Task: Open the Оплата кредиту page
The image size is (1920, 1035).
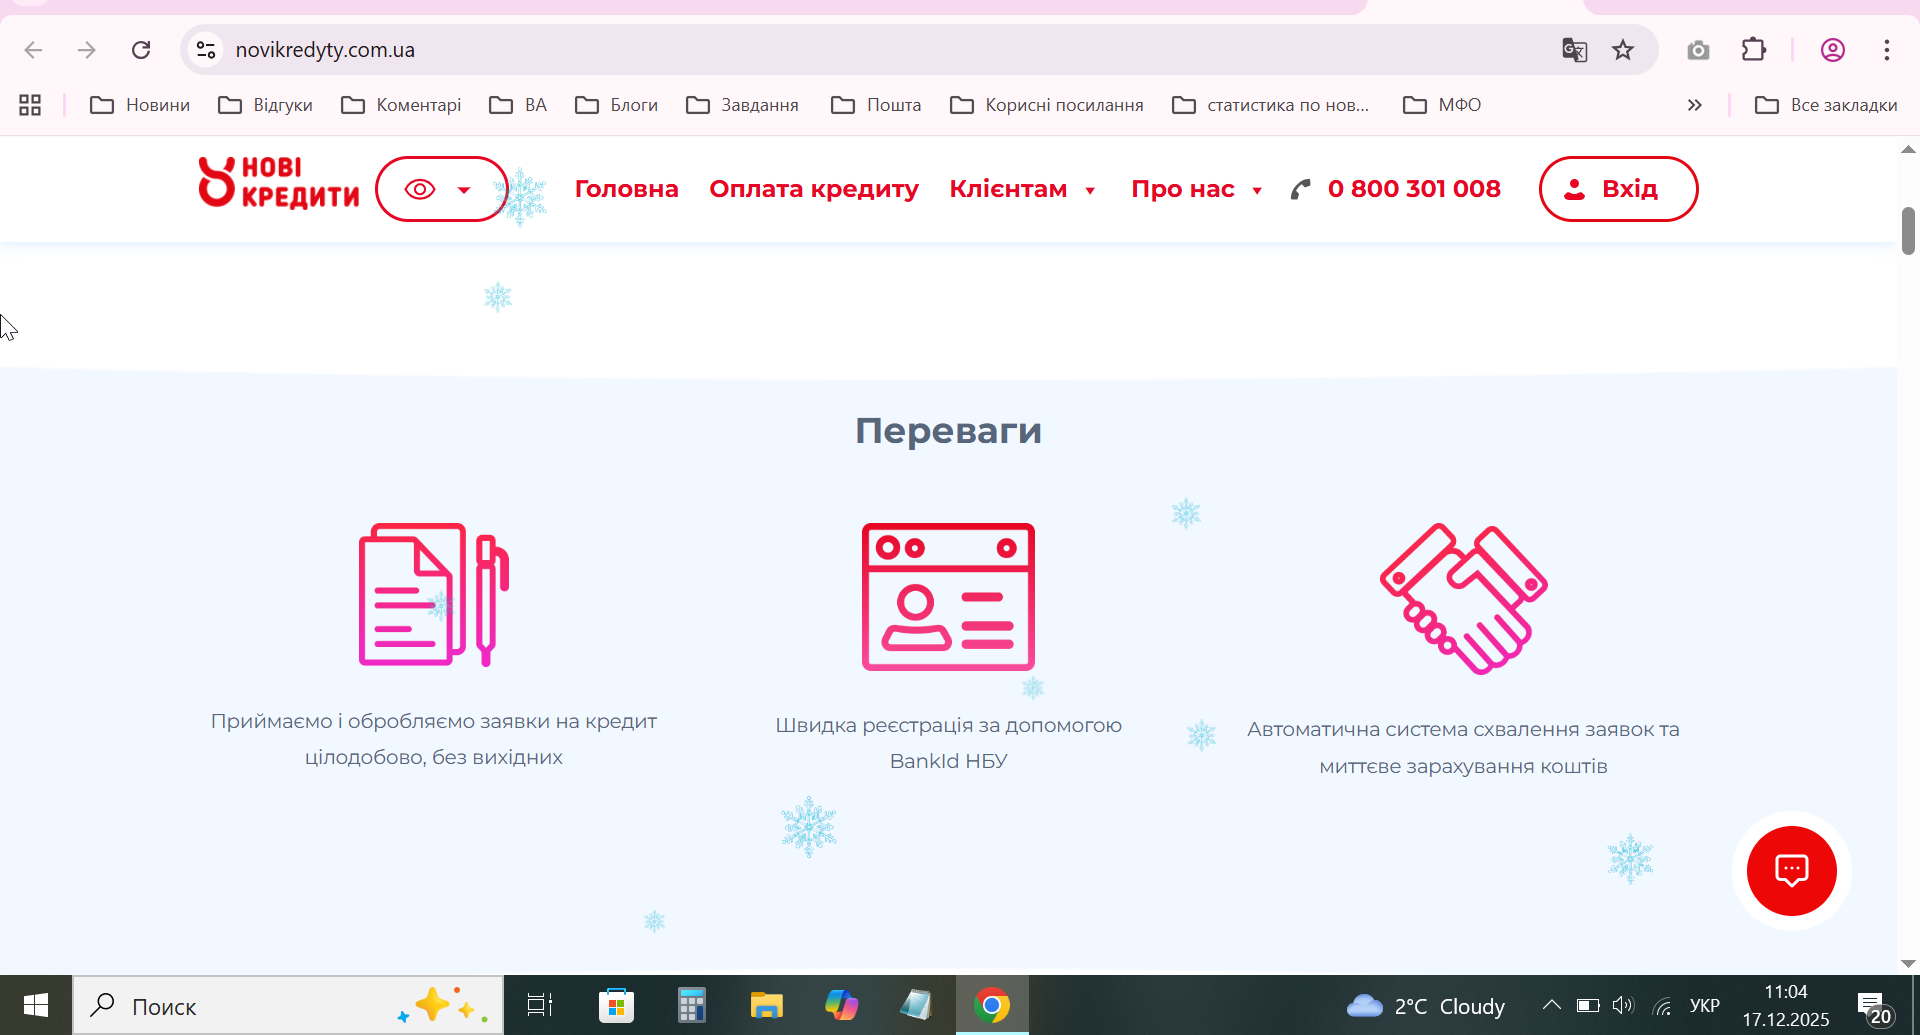Action: click(814, 189)
